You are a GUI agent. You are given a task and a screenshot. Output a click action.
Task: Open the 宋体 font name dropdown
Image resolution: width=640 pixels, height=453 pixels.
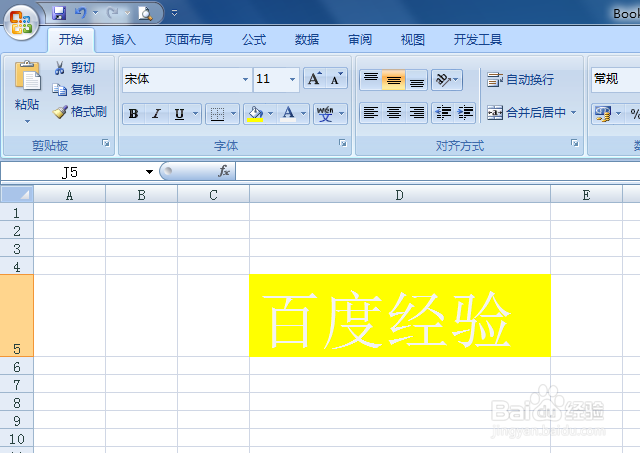[245, 79]
